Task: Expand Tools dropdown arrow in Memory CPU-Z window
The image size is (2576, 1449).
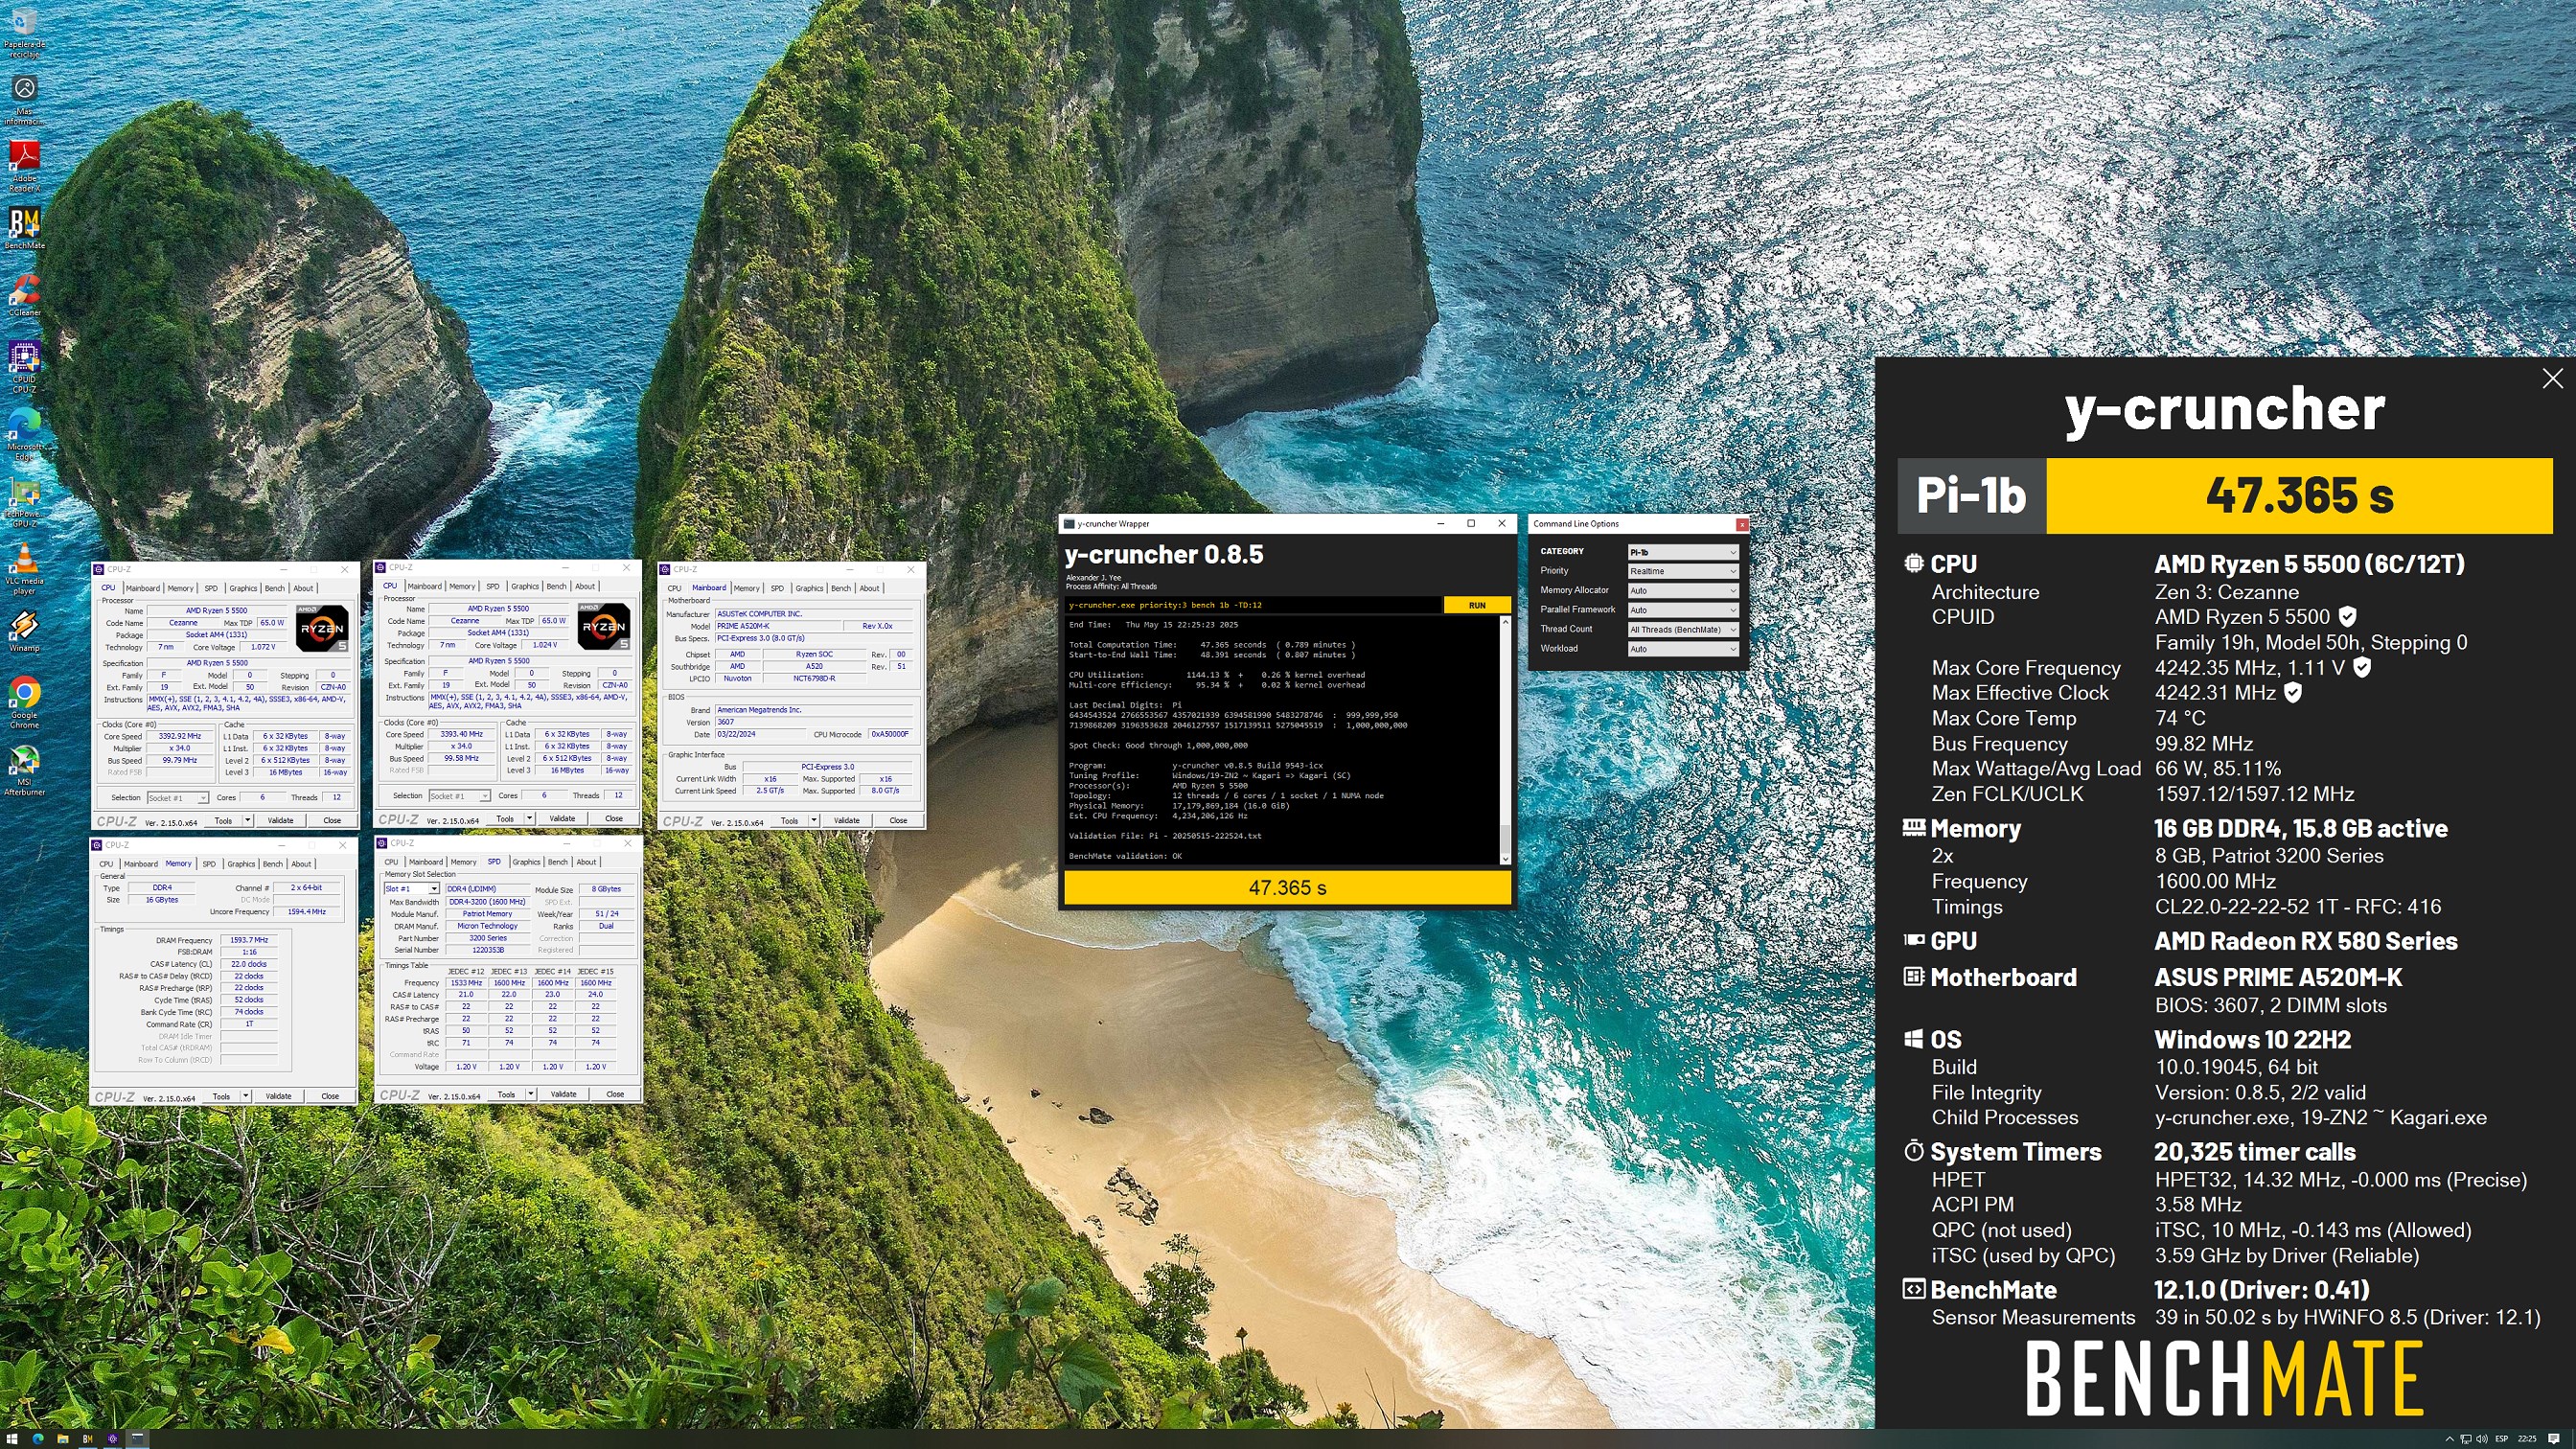Action: [x=246, y=1096]
